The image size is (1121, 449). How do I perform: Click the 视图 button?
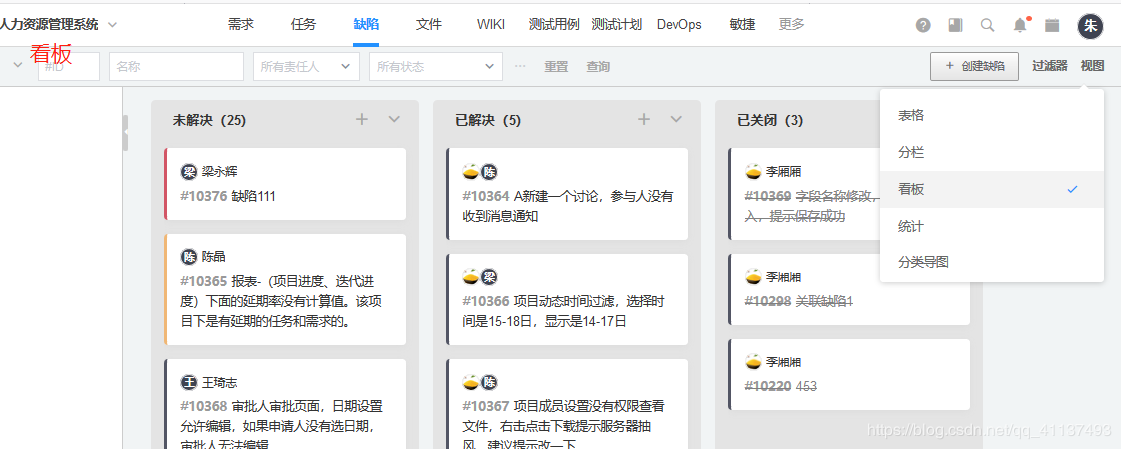(1092, 66)
